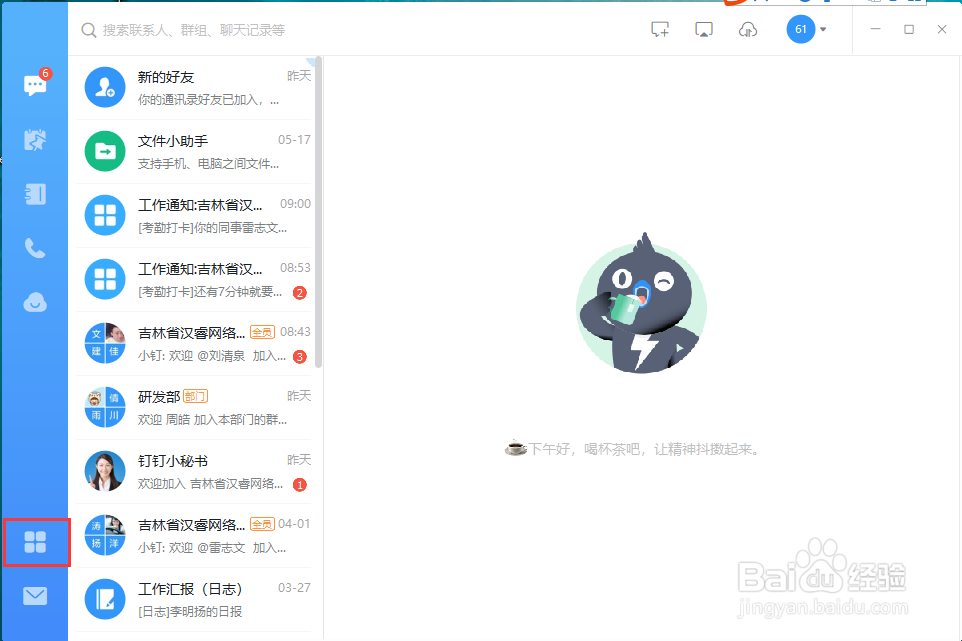Minimize the DingTalk window

875,29
